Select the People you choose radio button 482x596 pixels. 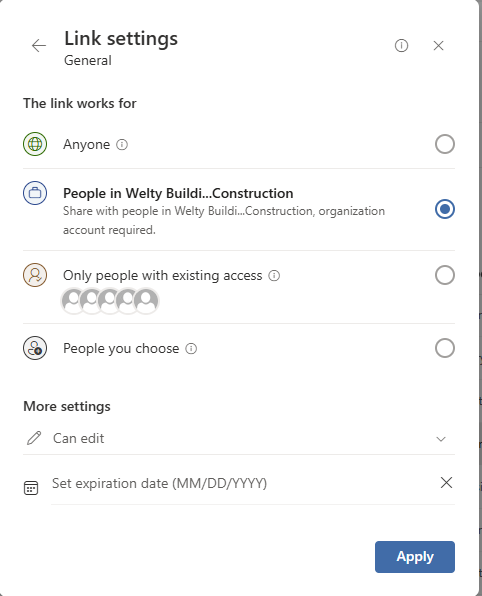click(444, 348)
